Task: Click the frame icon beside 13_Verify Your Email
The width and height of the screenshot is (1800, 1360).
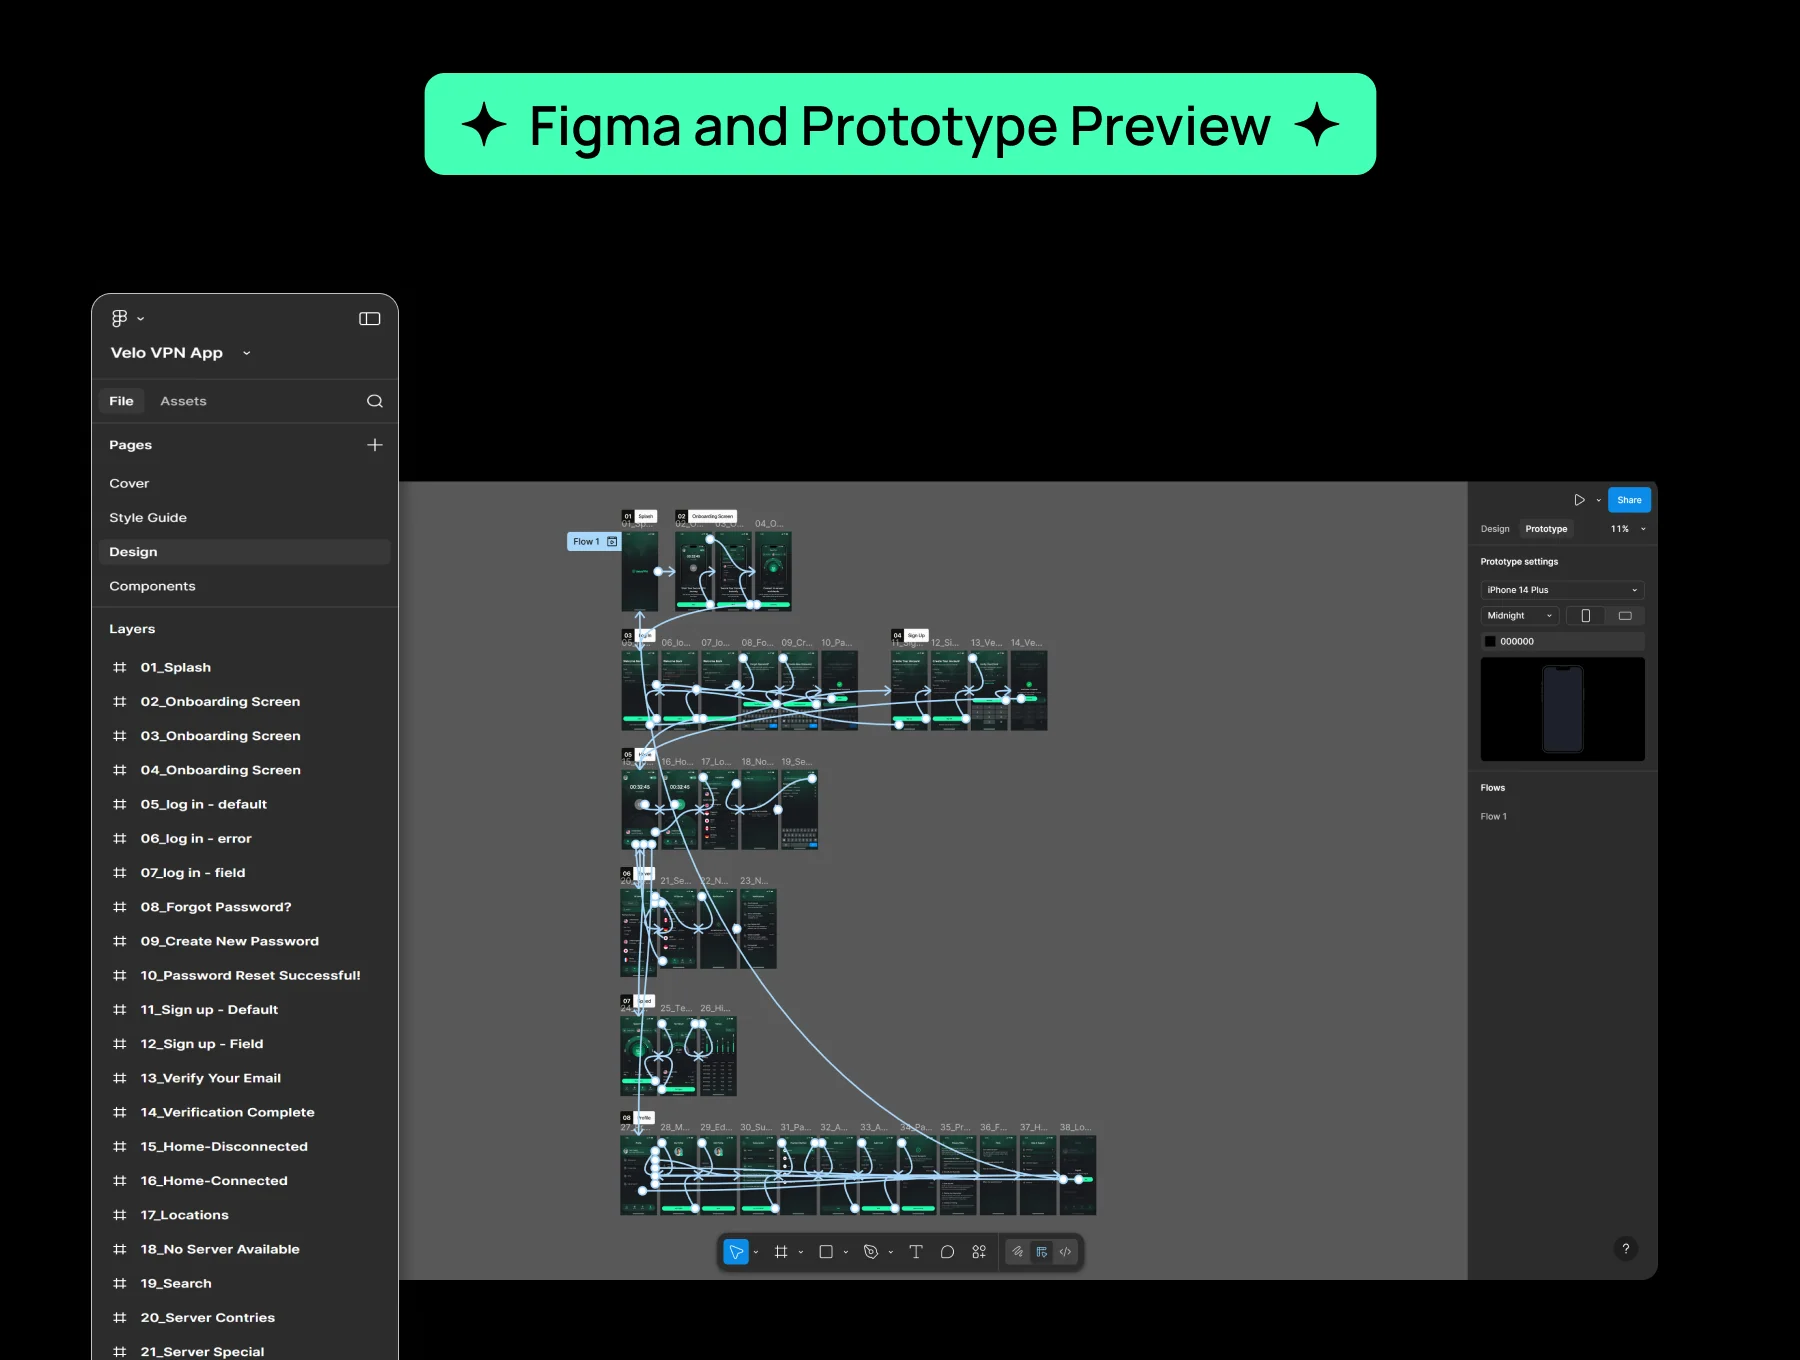Action: (x=120, y=1078)
